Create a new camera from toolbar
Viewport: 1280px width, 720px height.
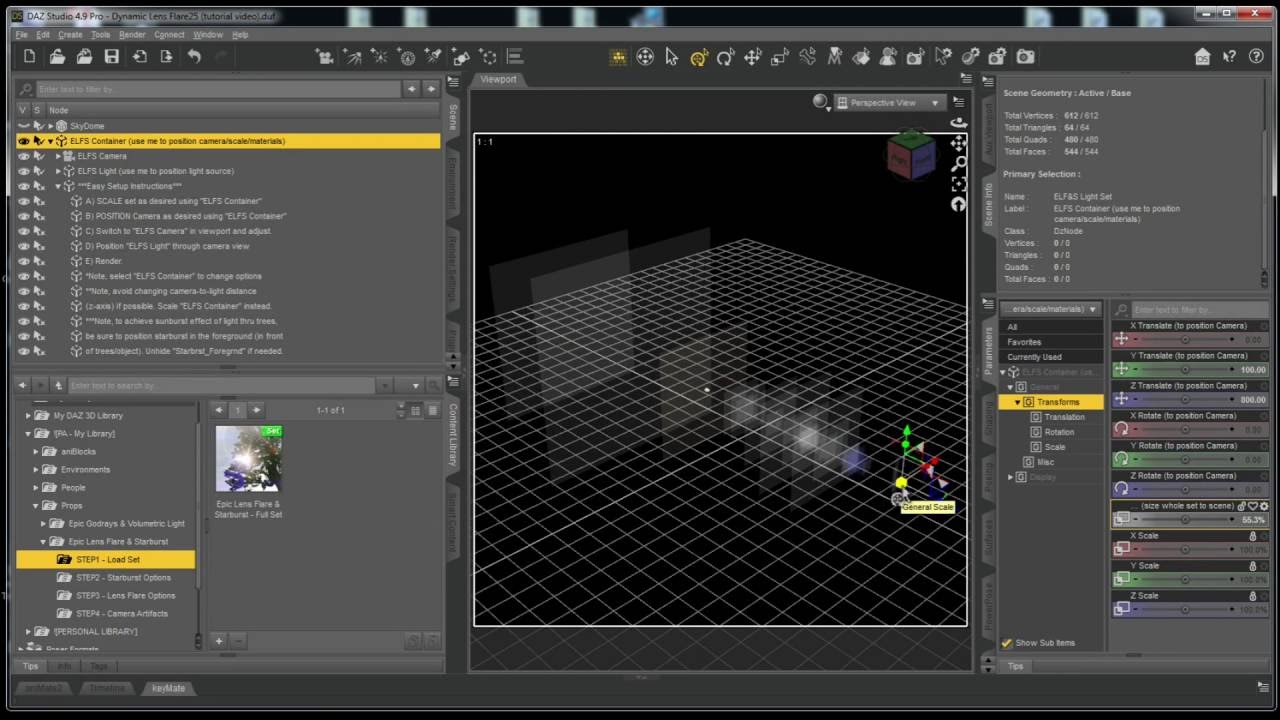pyautogui.click(x=324, y=57)
